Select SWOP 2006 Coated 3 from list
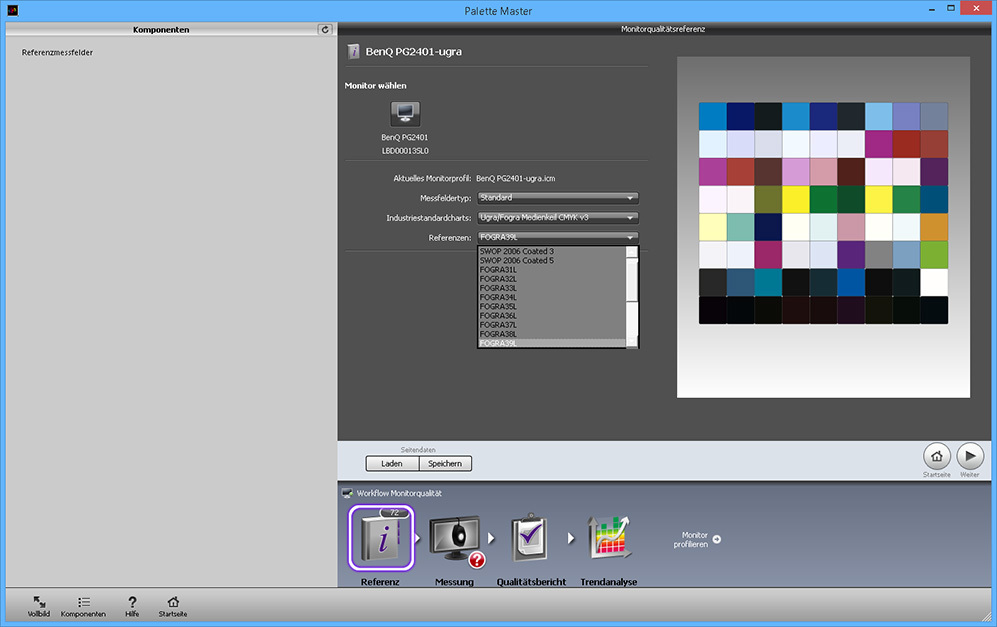The image size is (997, 627). pos(551,251)
